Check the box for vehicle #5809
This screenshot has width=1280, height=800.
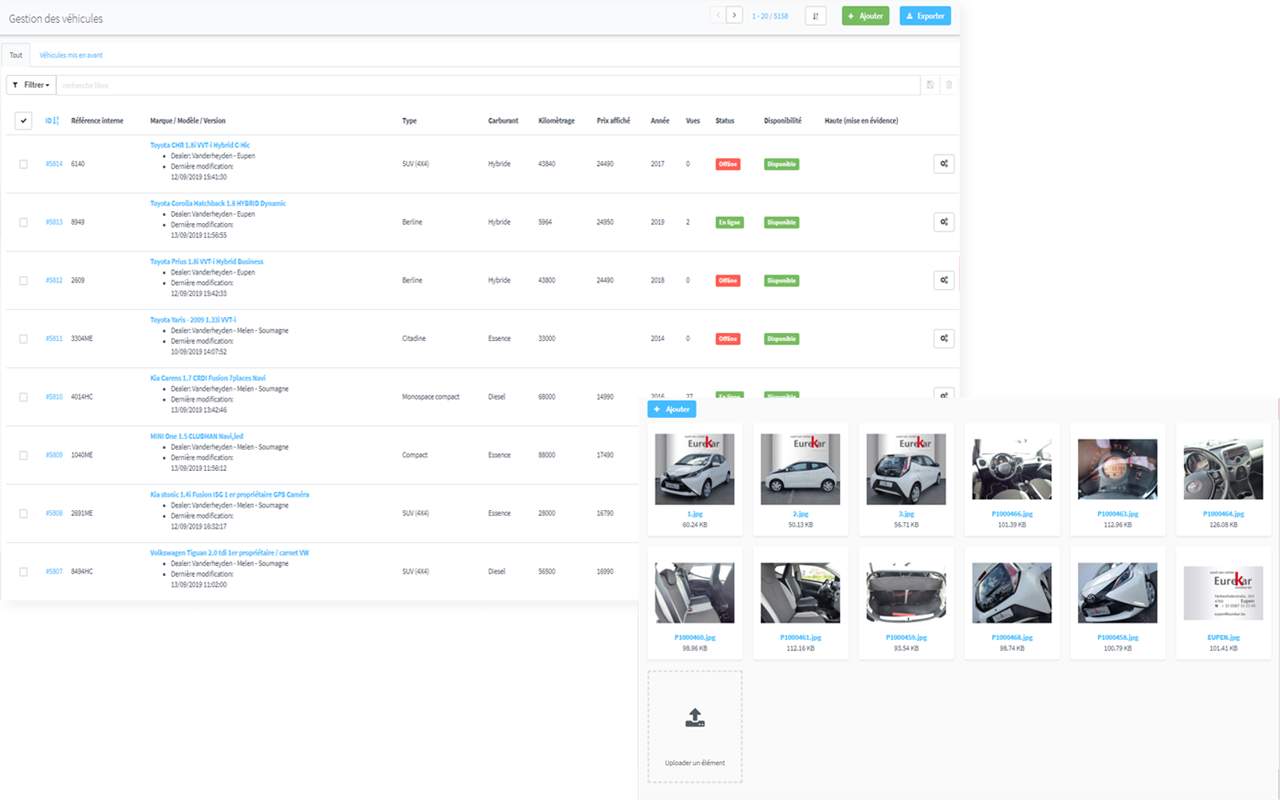click(24, 455)
